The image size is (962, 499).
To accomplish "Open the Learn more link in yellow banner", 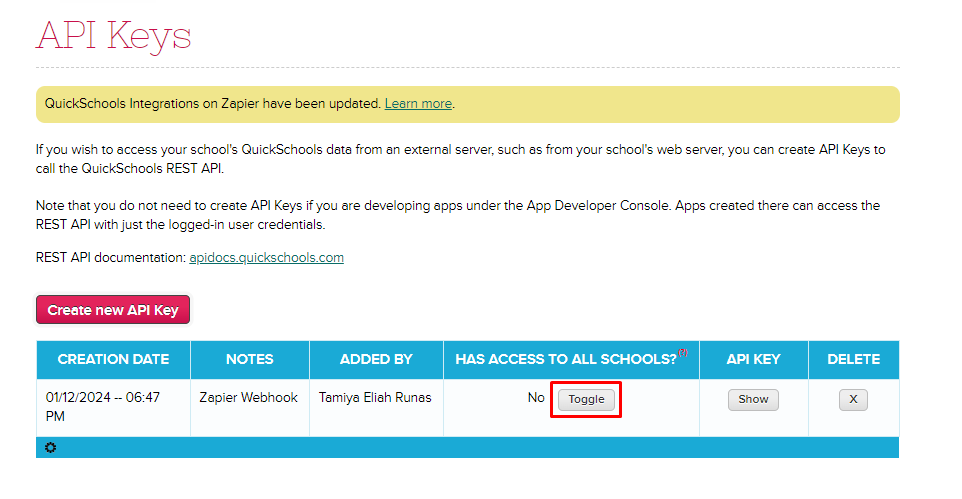I will pyautogui.click(x=418, y=104).
